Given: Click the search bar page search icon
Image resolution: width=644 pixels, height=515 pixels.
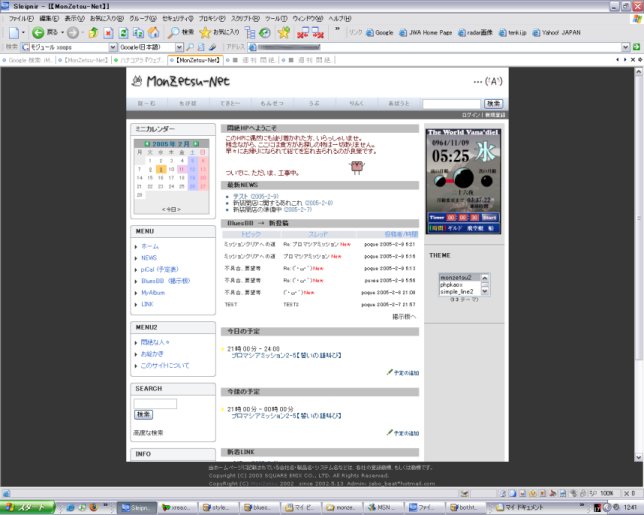Looking at the screenshot, I should coord(201,47).
